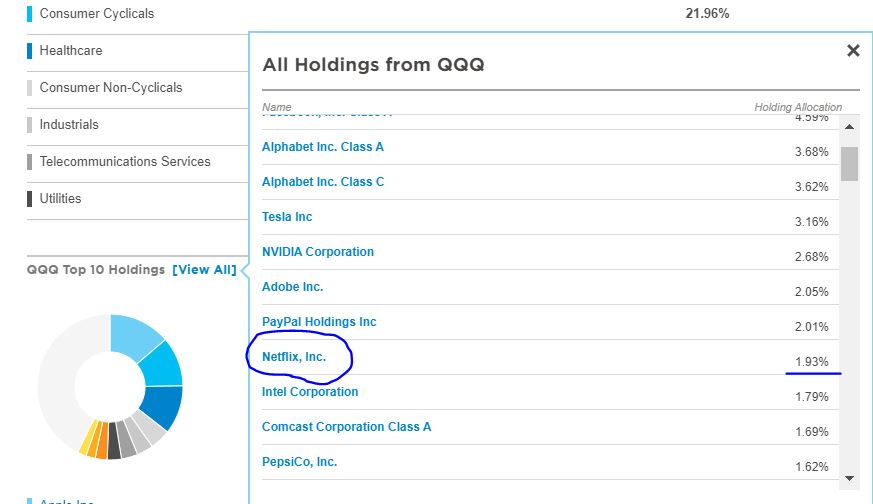The image size is (873, 504).
Task: Open Alphabet Inc. Class A holding
Action: point(323,147)
